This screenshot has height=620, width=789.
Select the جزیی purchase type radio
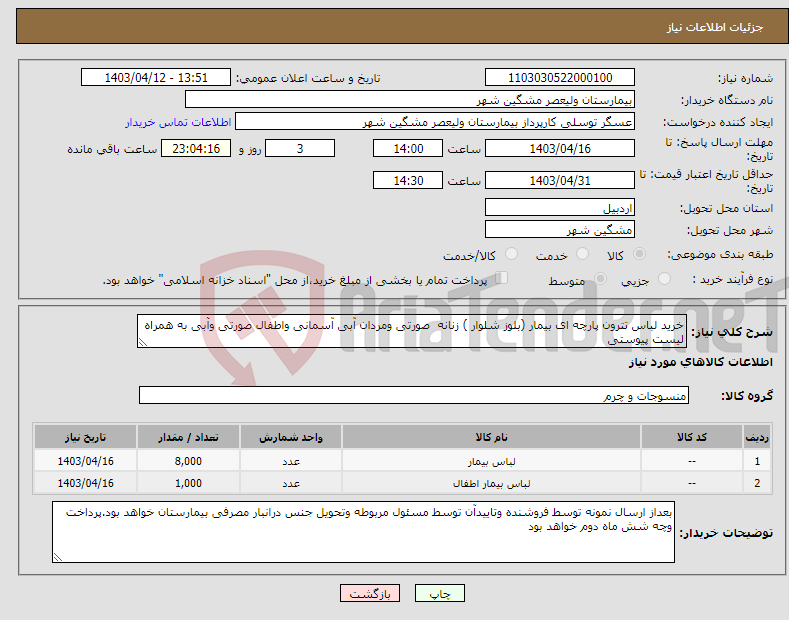[664, 278]
